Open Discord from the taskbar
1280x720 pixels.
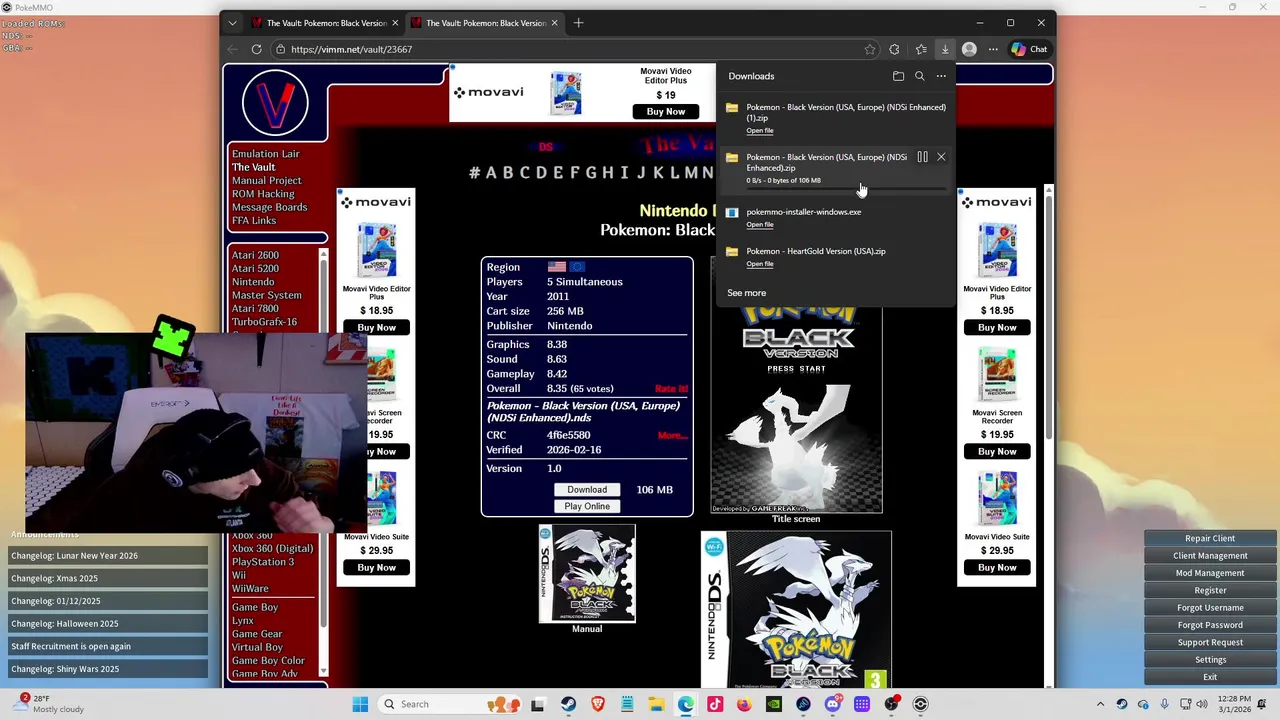tap(832, 704)
